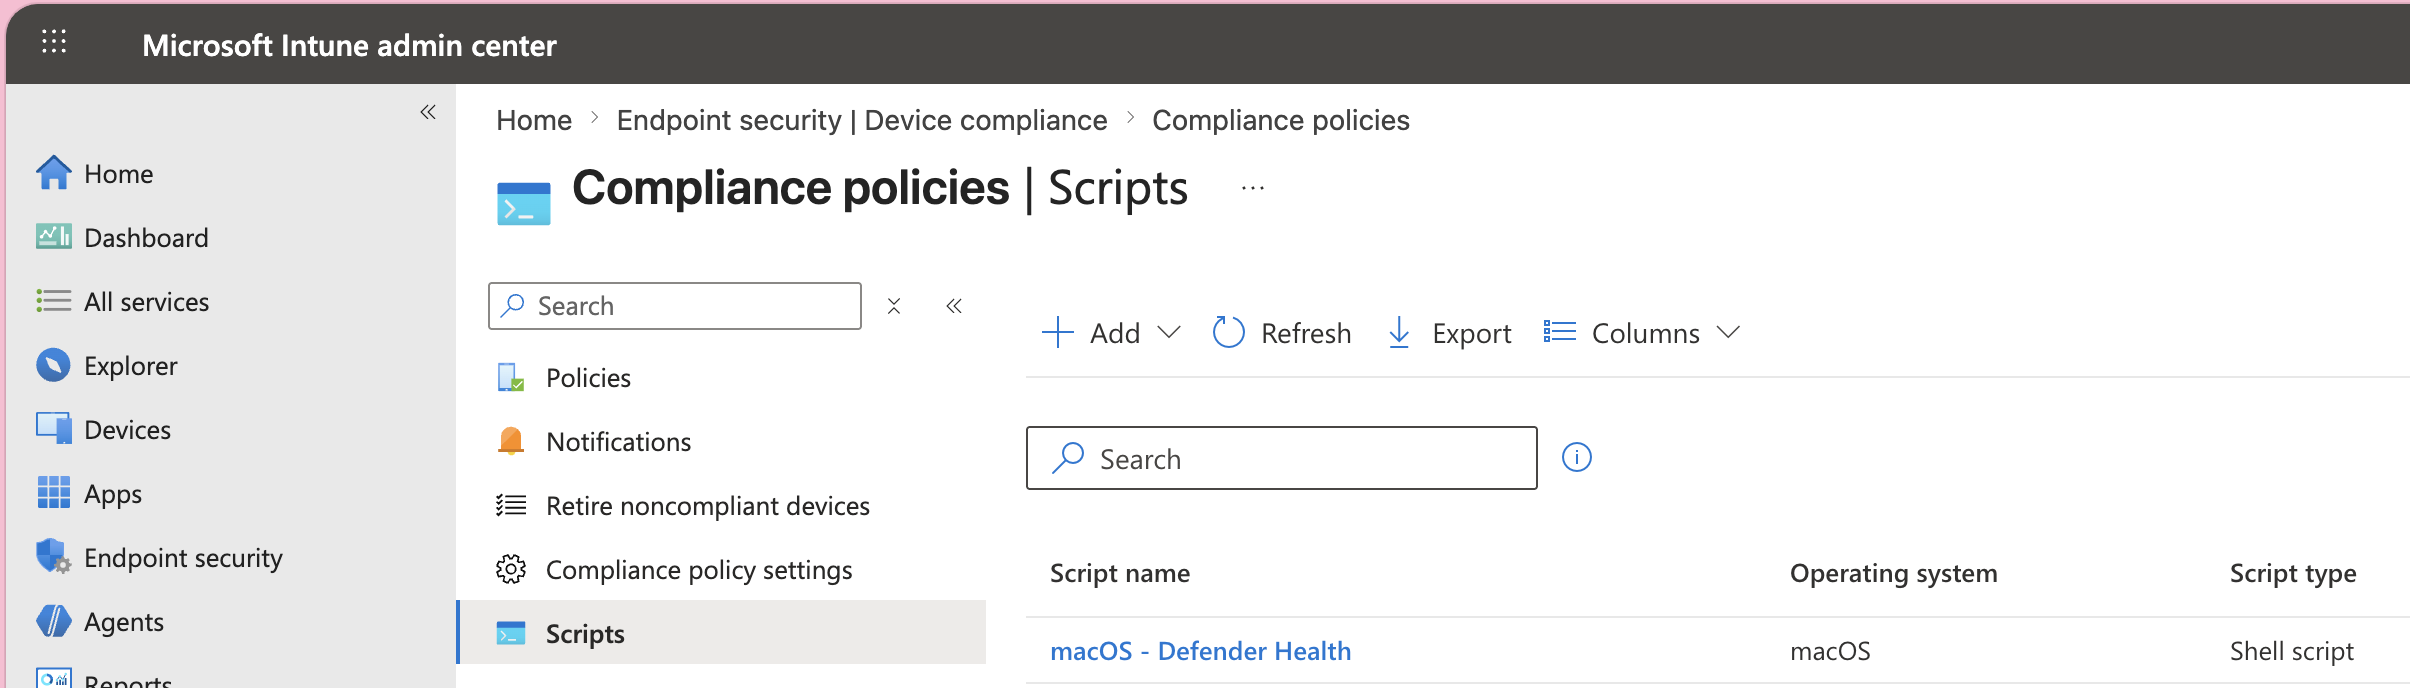Open Agents in the sidebar
The image size is (2410, 688).
tap(123, 622)
